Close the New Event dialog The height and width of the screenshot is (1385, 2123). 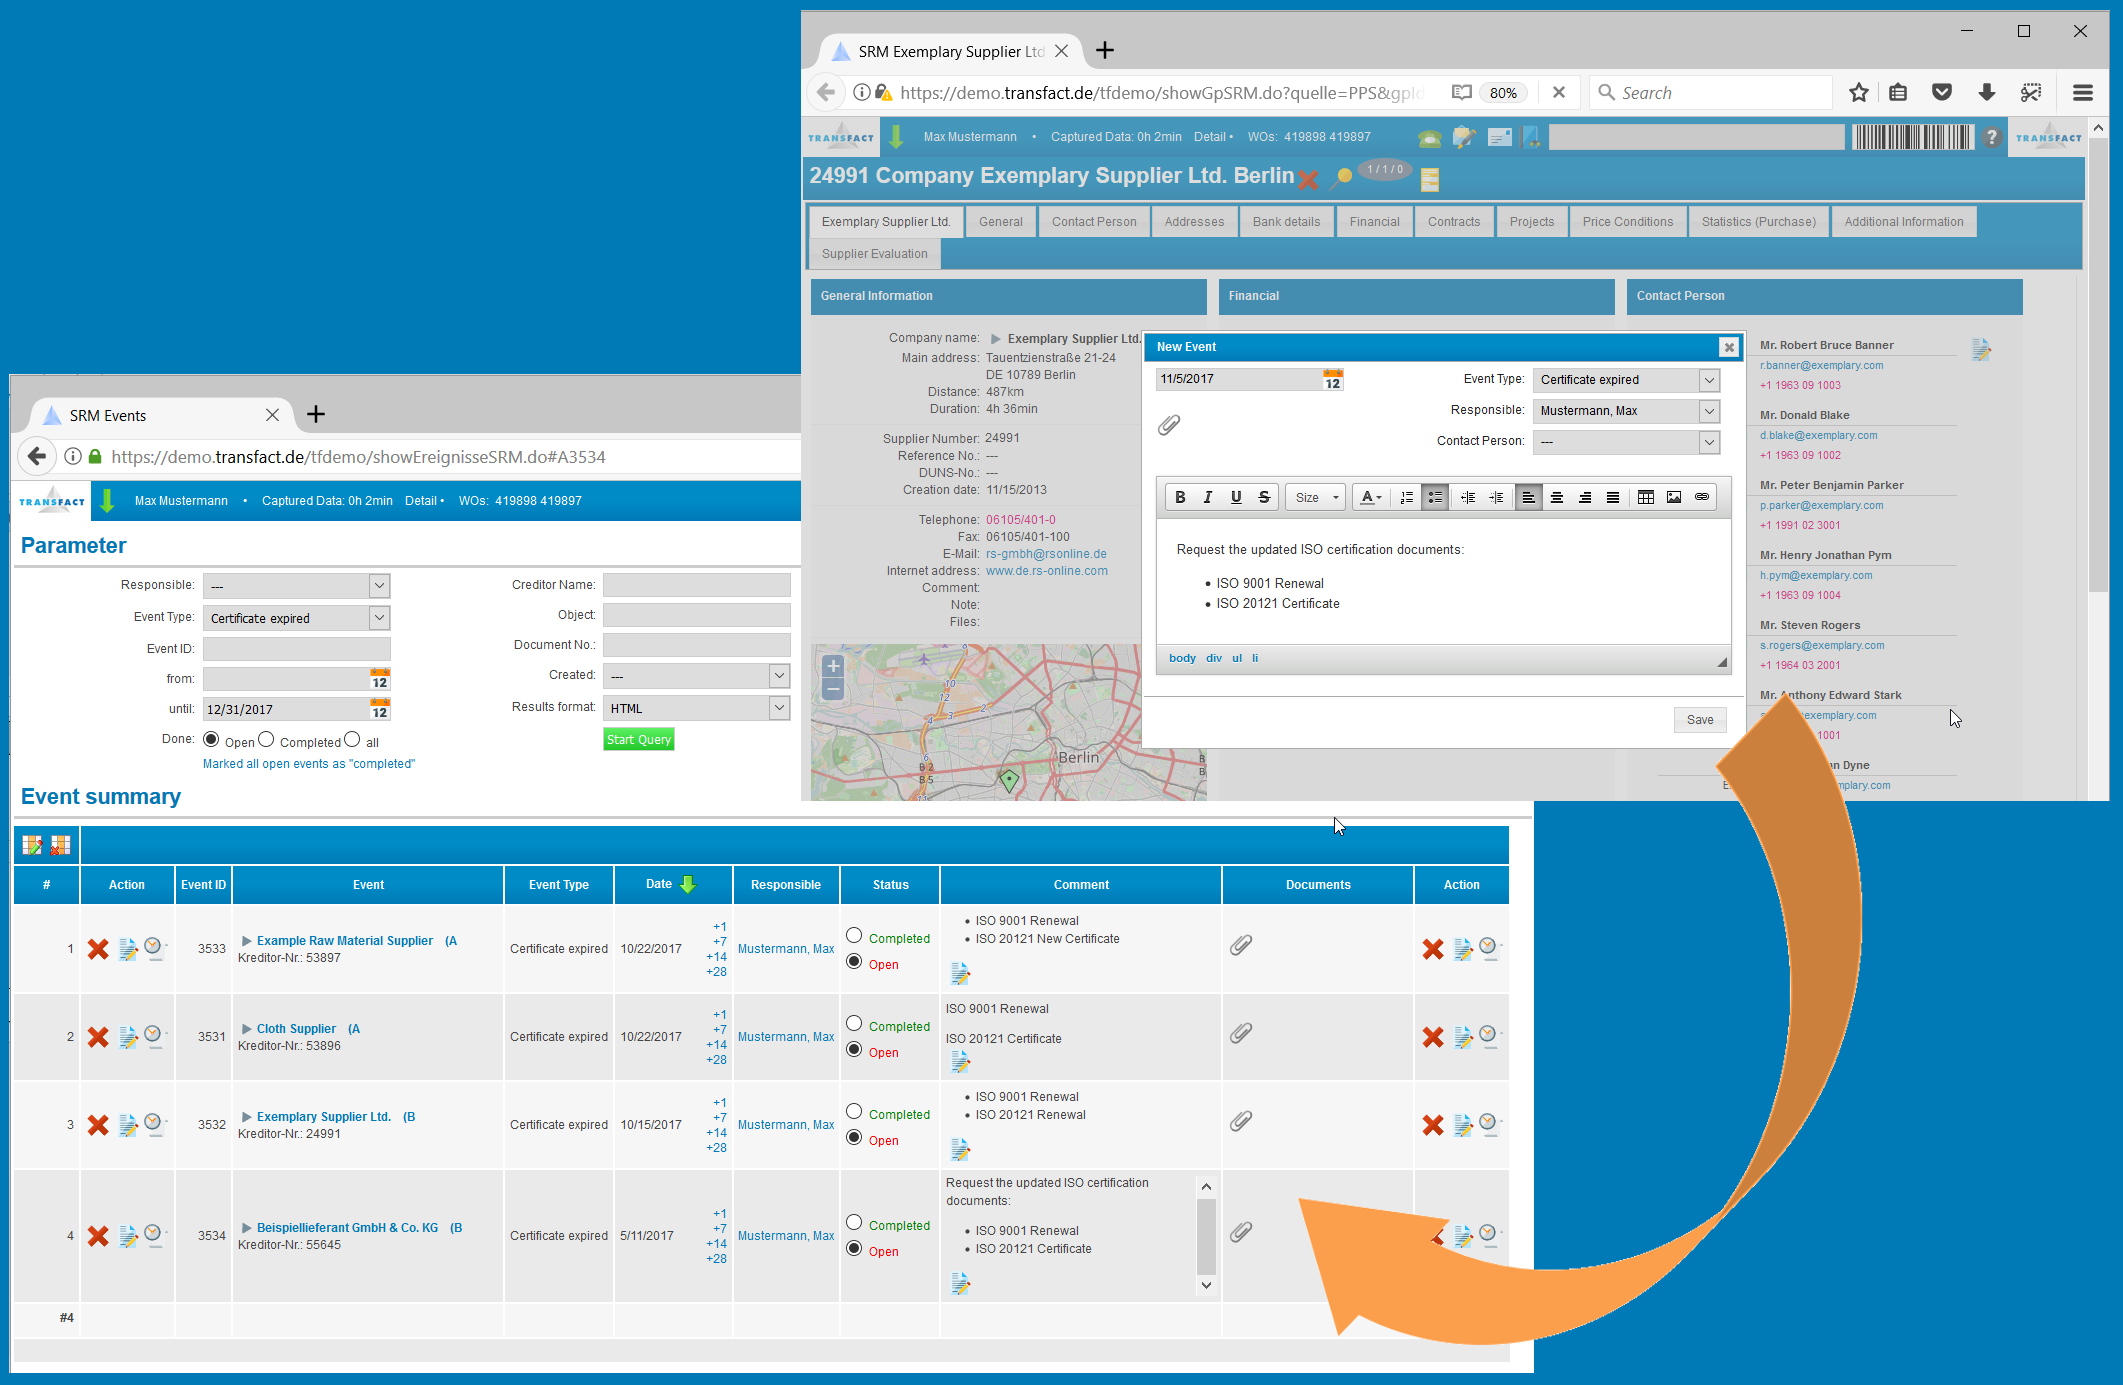(x=1728, y=347)
